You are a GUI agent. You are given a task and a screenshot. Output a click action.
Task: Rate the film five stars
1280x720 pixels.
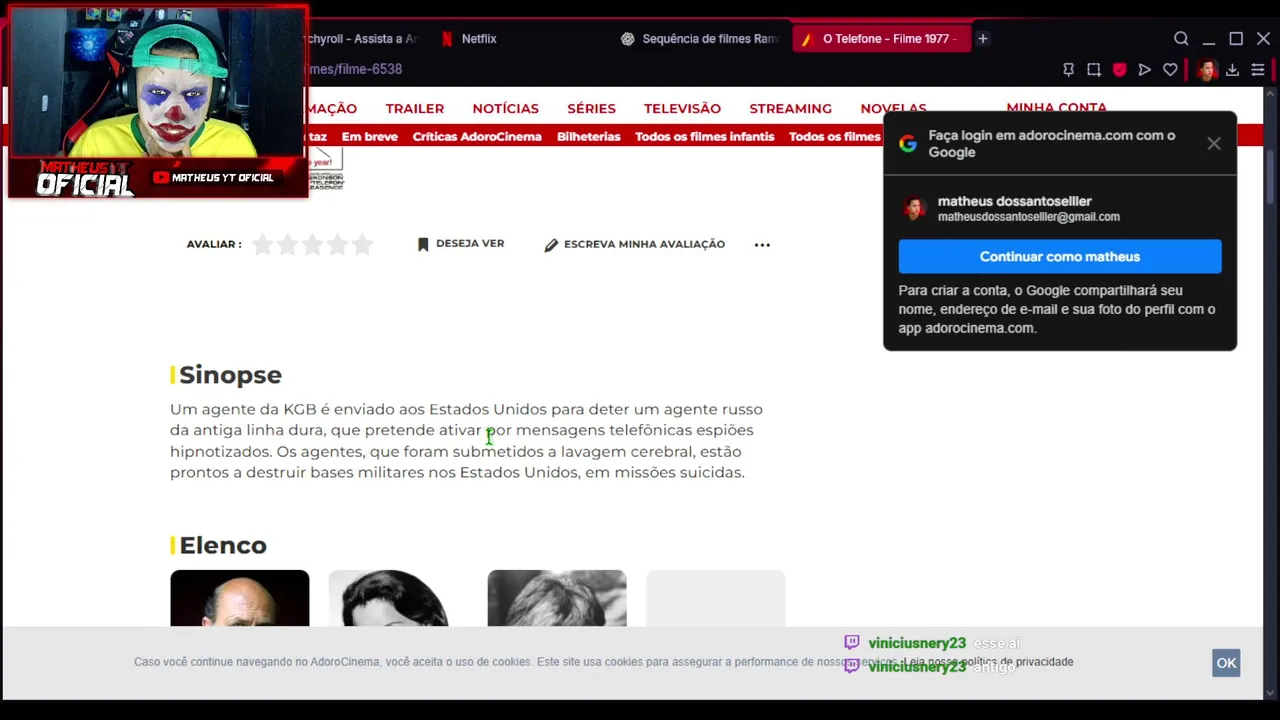(363, 244)
